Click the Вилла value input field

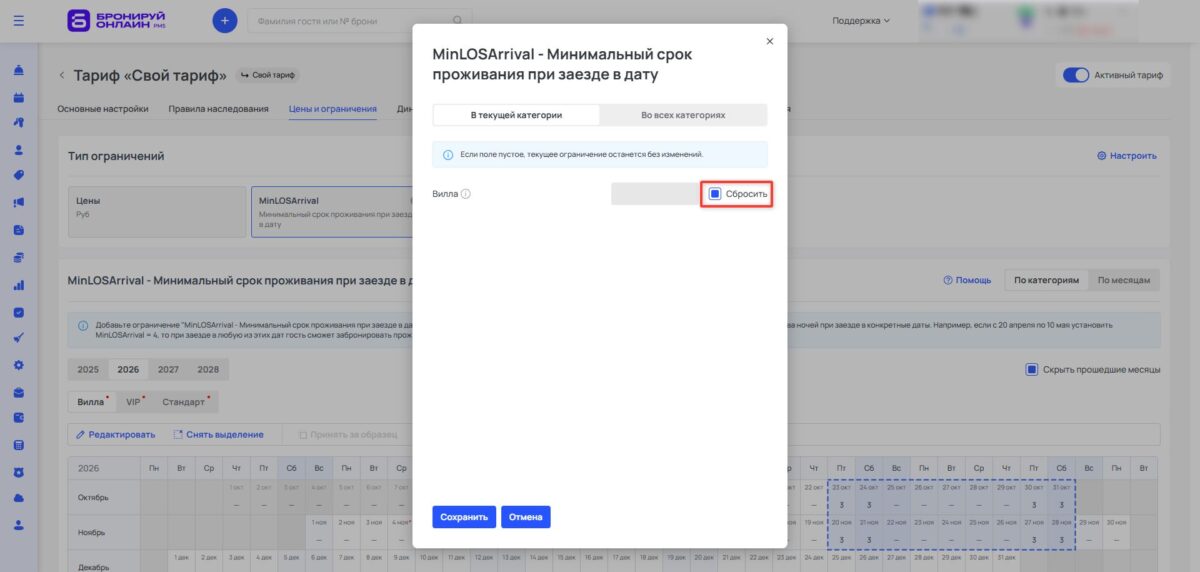657,194
